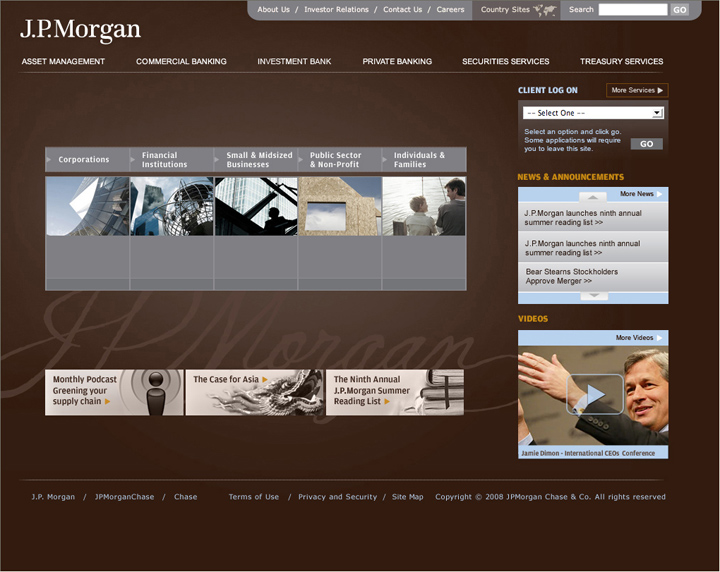Viewport: 720px width, 572px height.
Task: Click the Individuals & Families image
Action: coord(424,207)
